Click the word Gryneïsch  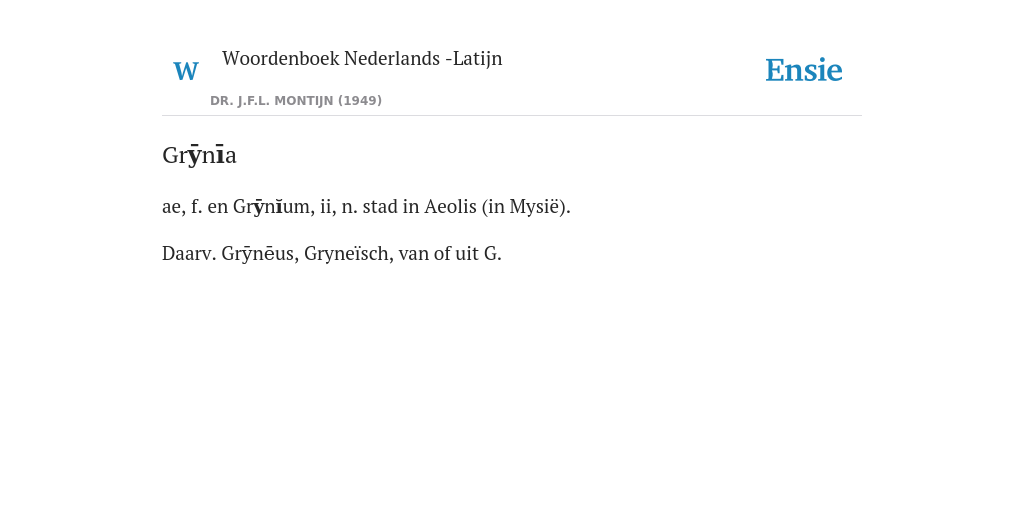(x=349, y=253)
